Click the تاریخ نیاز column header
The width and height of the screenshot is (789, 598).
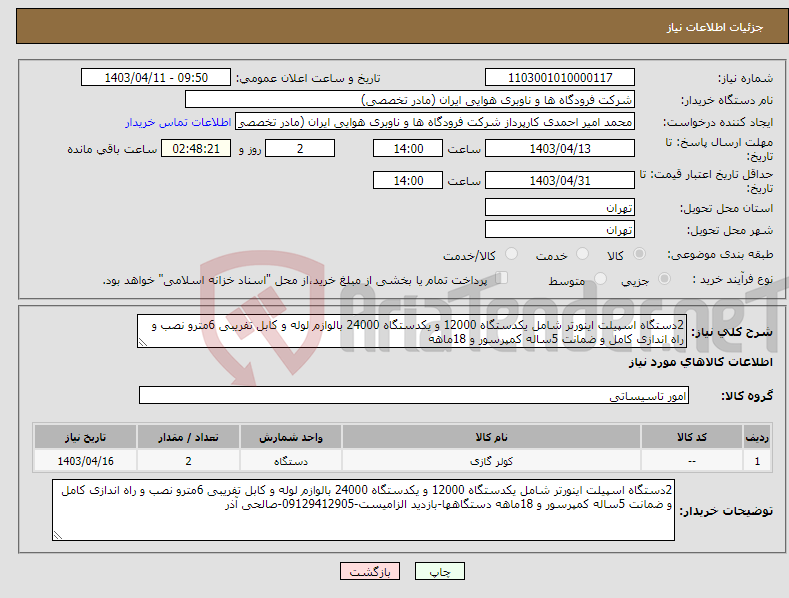click(x=86, y=437)
